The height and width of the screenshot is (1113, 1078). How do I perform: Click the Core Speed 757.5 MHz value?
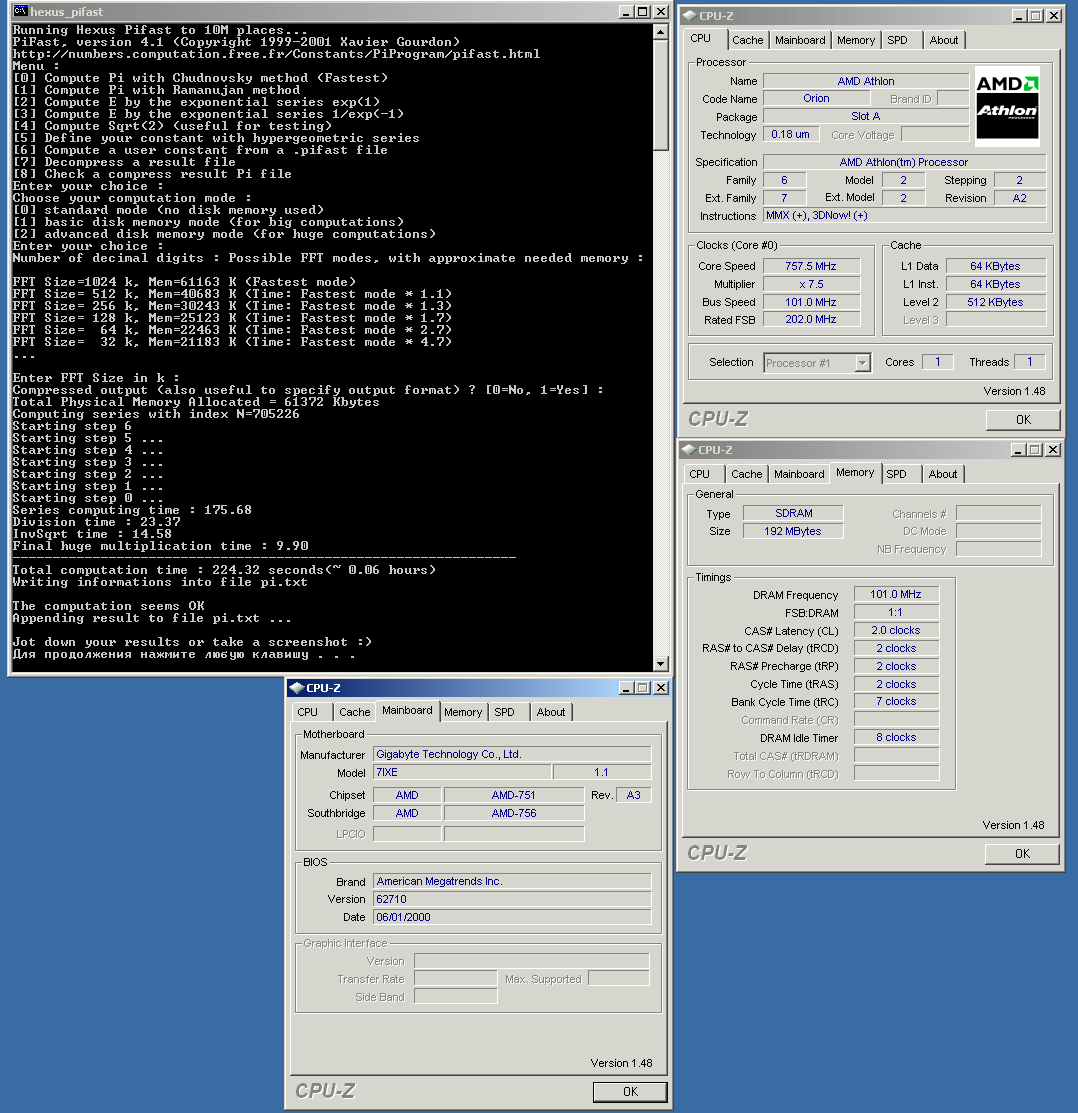tap(811, 266)
